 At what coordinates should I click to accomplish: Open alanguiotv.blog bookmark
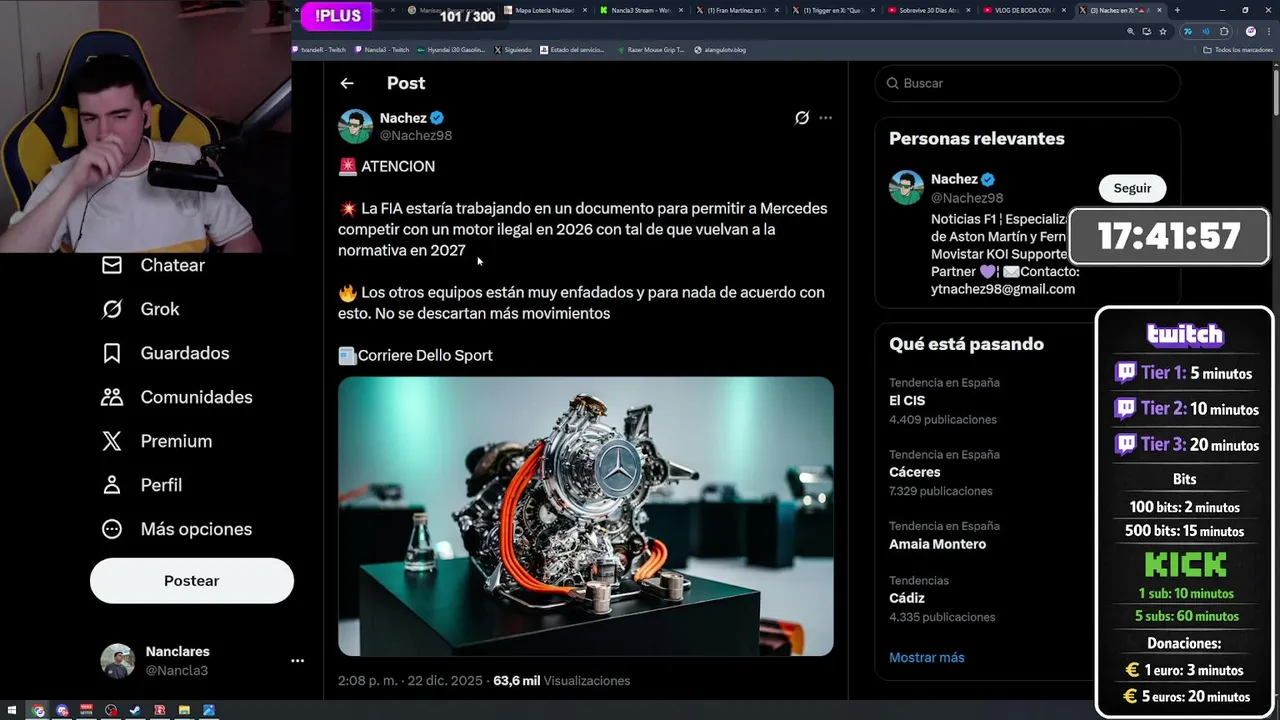point(720,49)
